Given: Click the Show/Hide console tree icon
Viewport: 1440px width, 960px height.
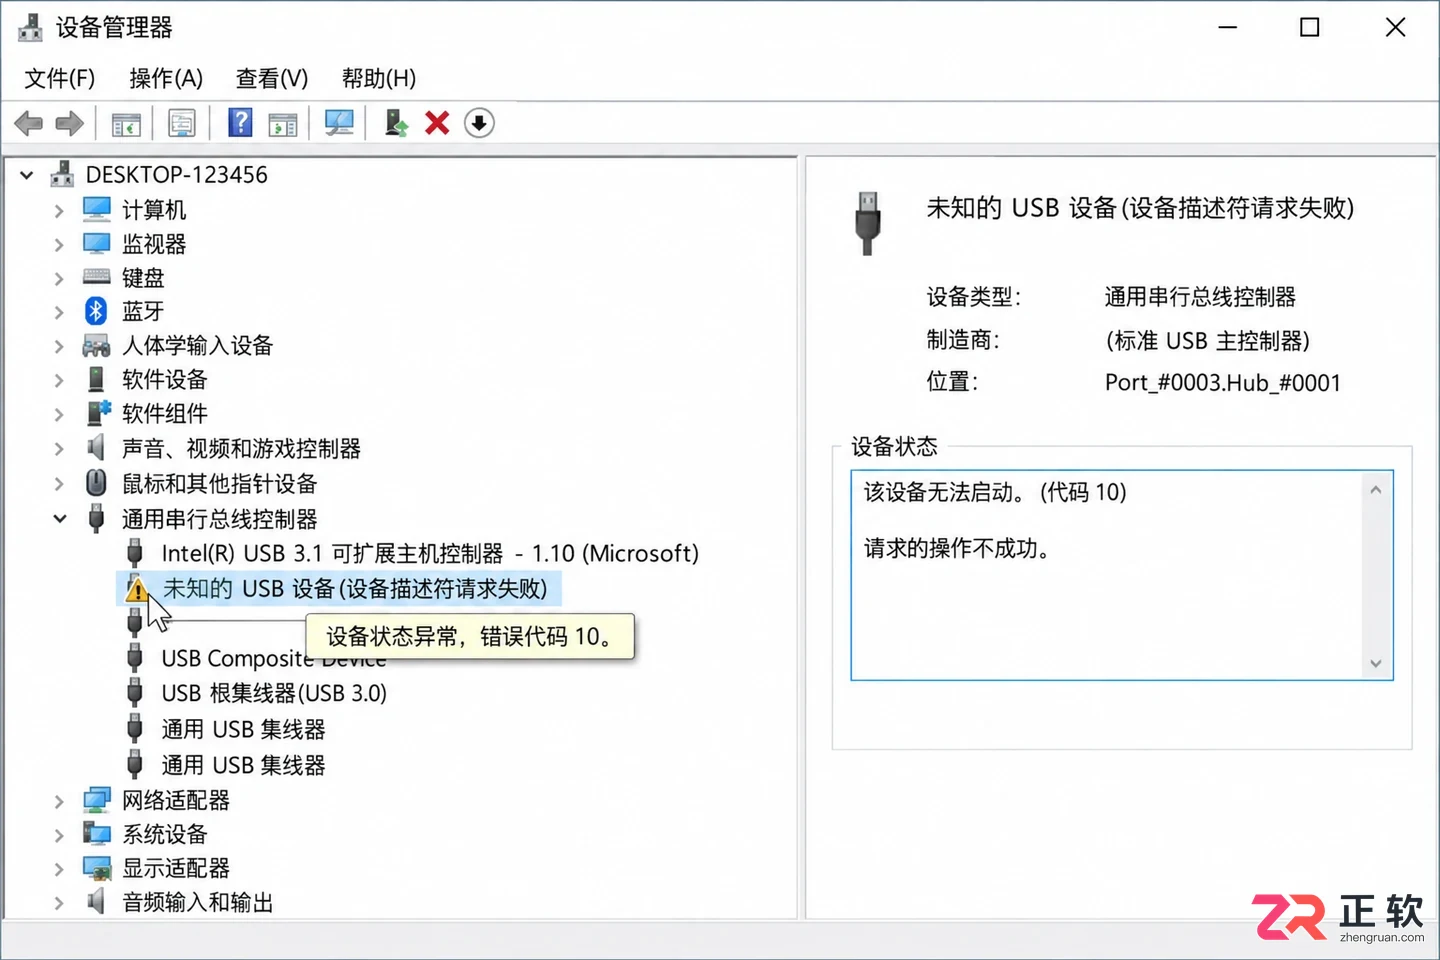Looking at the screenshot, I should (126, 124).
